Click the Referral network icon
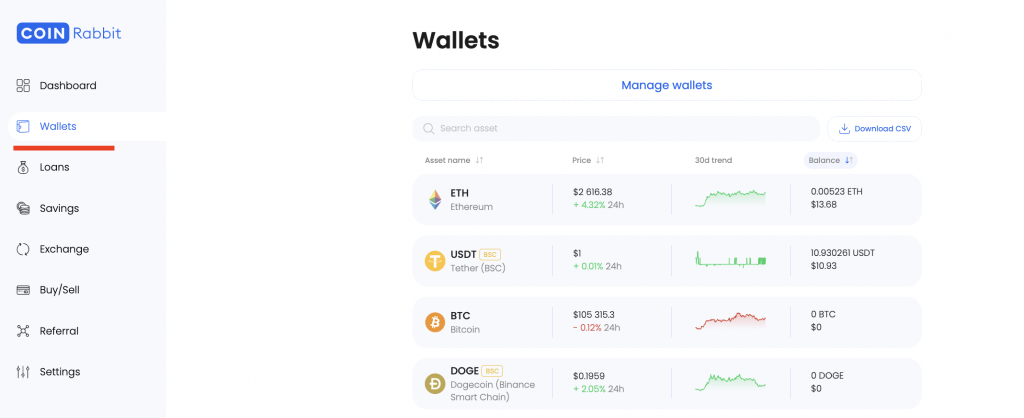1024x418 pixels. [x=23, y=331]
